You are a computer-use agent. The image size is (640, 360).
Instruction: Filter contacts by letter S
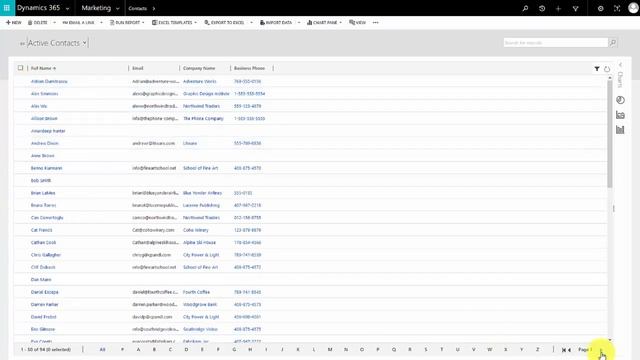point(426,349)
